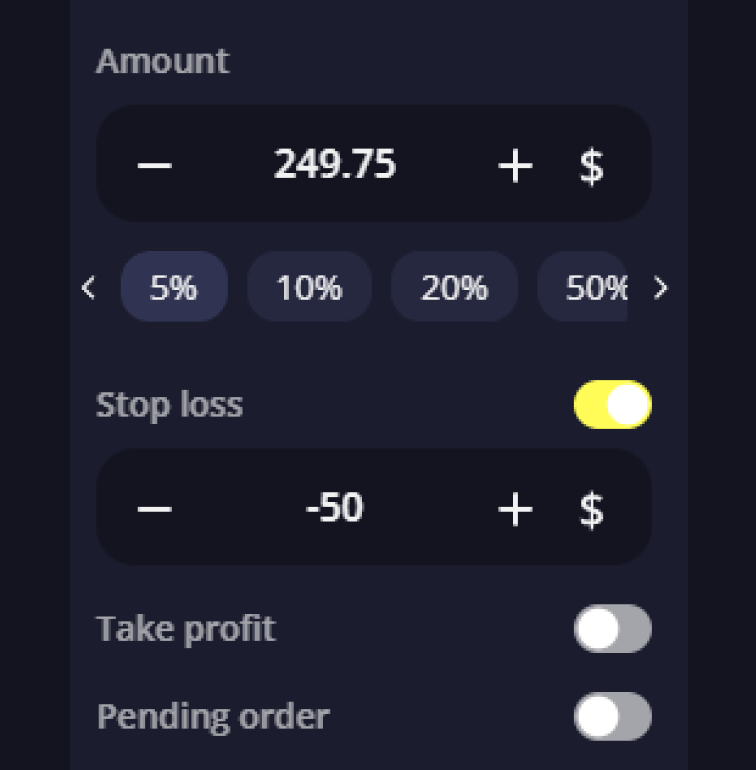The height and width of the screenshot is (770, 756).
Task: Click the Take profit label
Action: point(185,629)
